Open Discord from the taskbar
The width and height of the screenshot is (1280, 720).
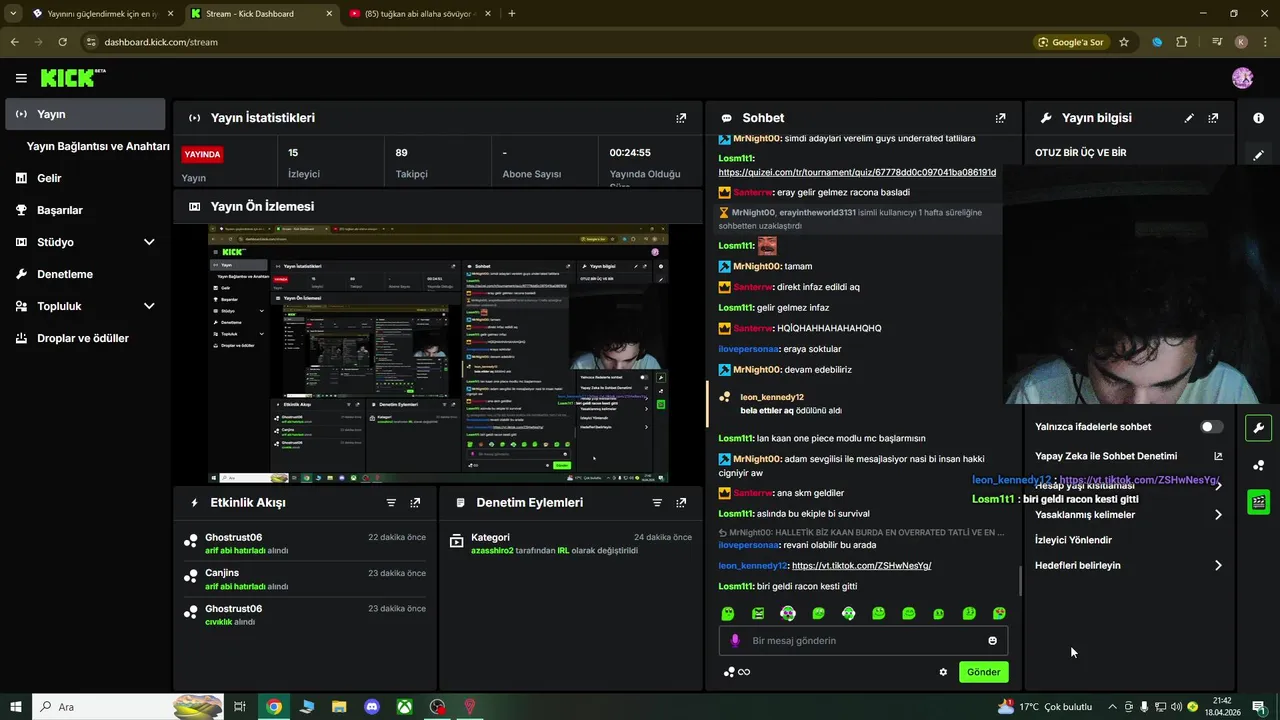click(372, 707)
